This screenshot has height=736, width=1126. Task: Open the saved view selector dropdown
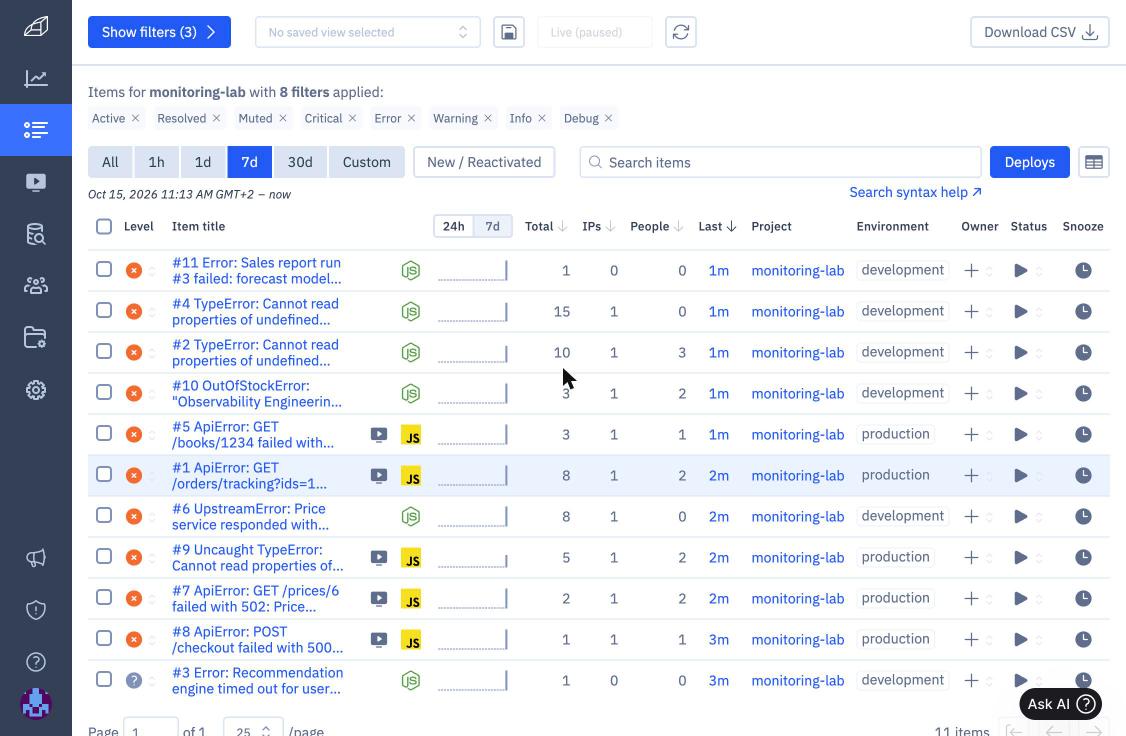click(368, 32)
